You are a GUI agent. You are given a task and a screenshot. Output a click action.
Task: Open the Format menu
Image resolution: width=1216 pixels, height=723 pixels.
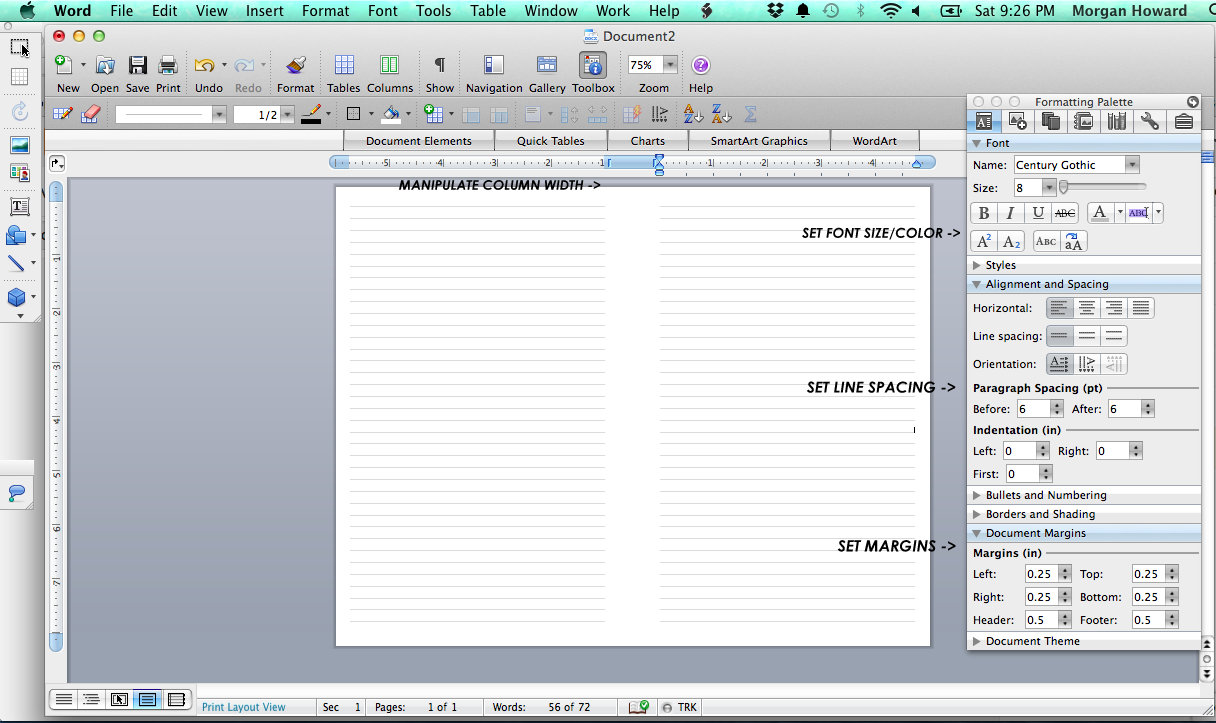(x=326, y=11)
